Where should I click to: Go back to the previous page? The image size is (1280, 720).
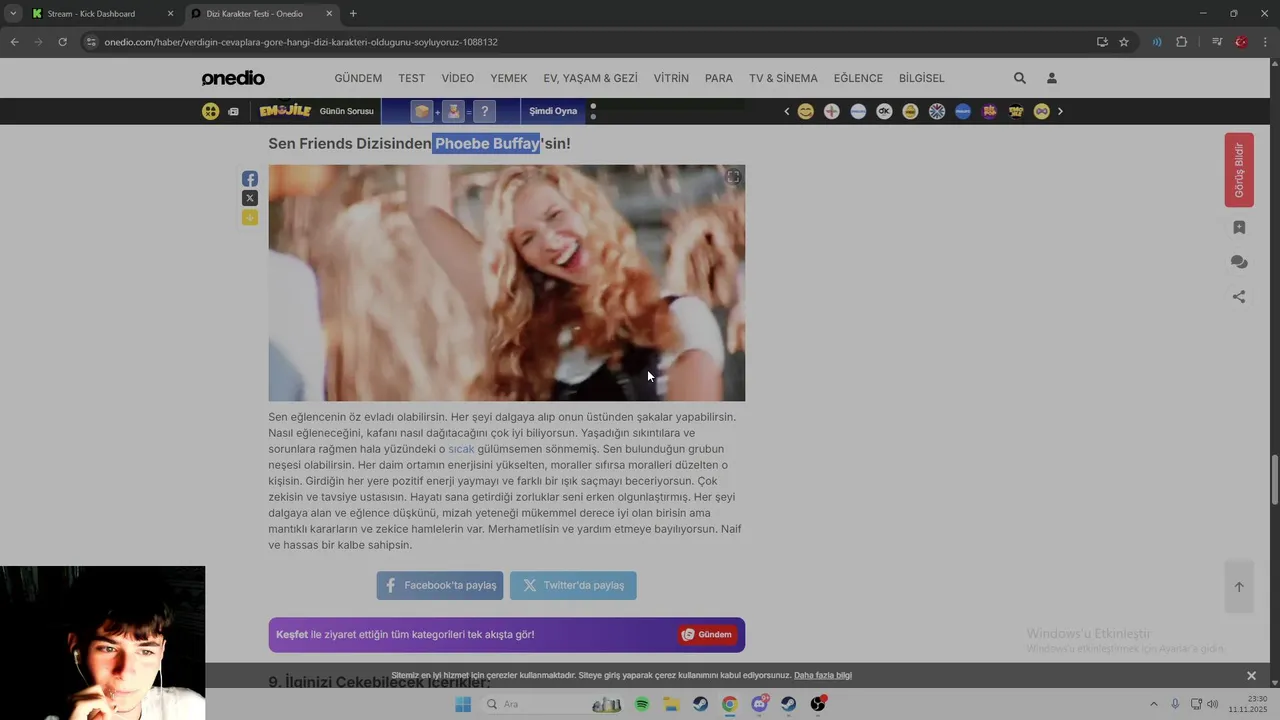[x=14, y=42]
